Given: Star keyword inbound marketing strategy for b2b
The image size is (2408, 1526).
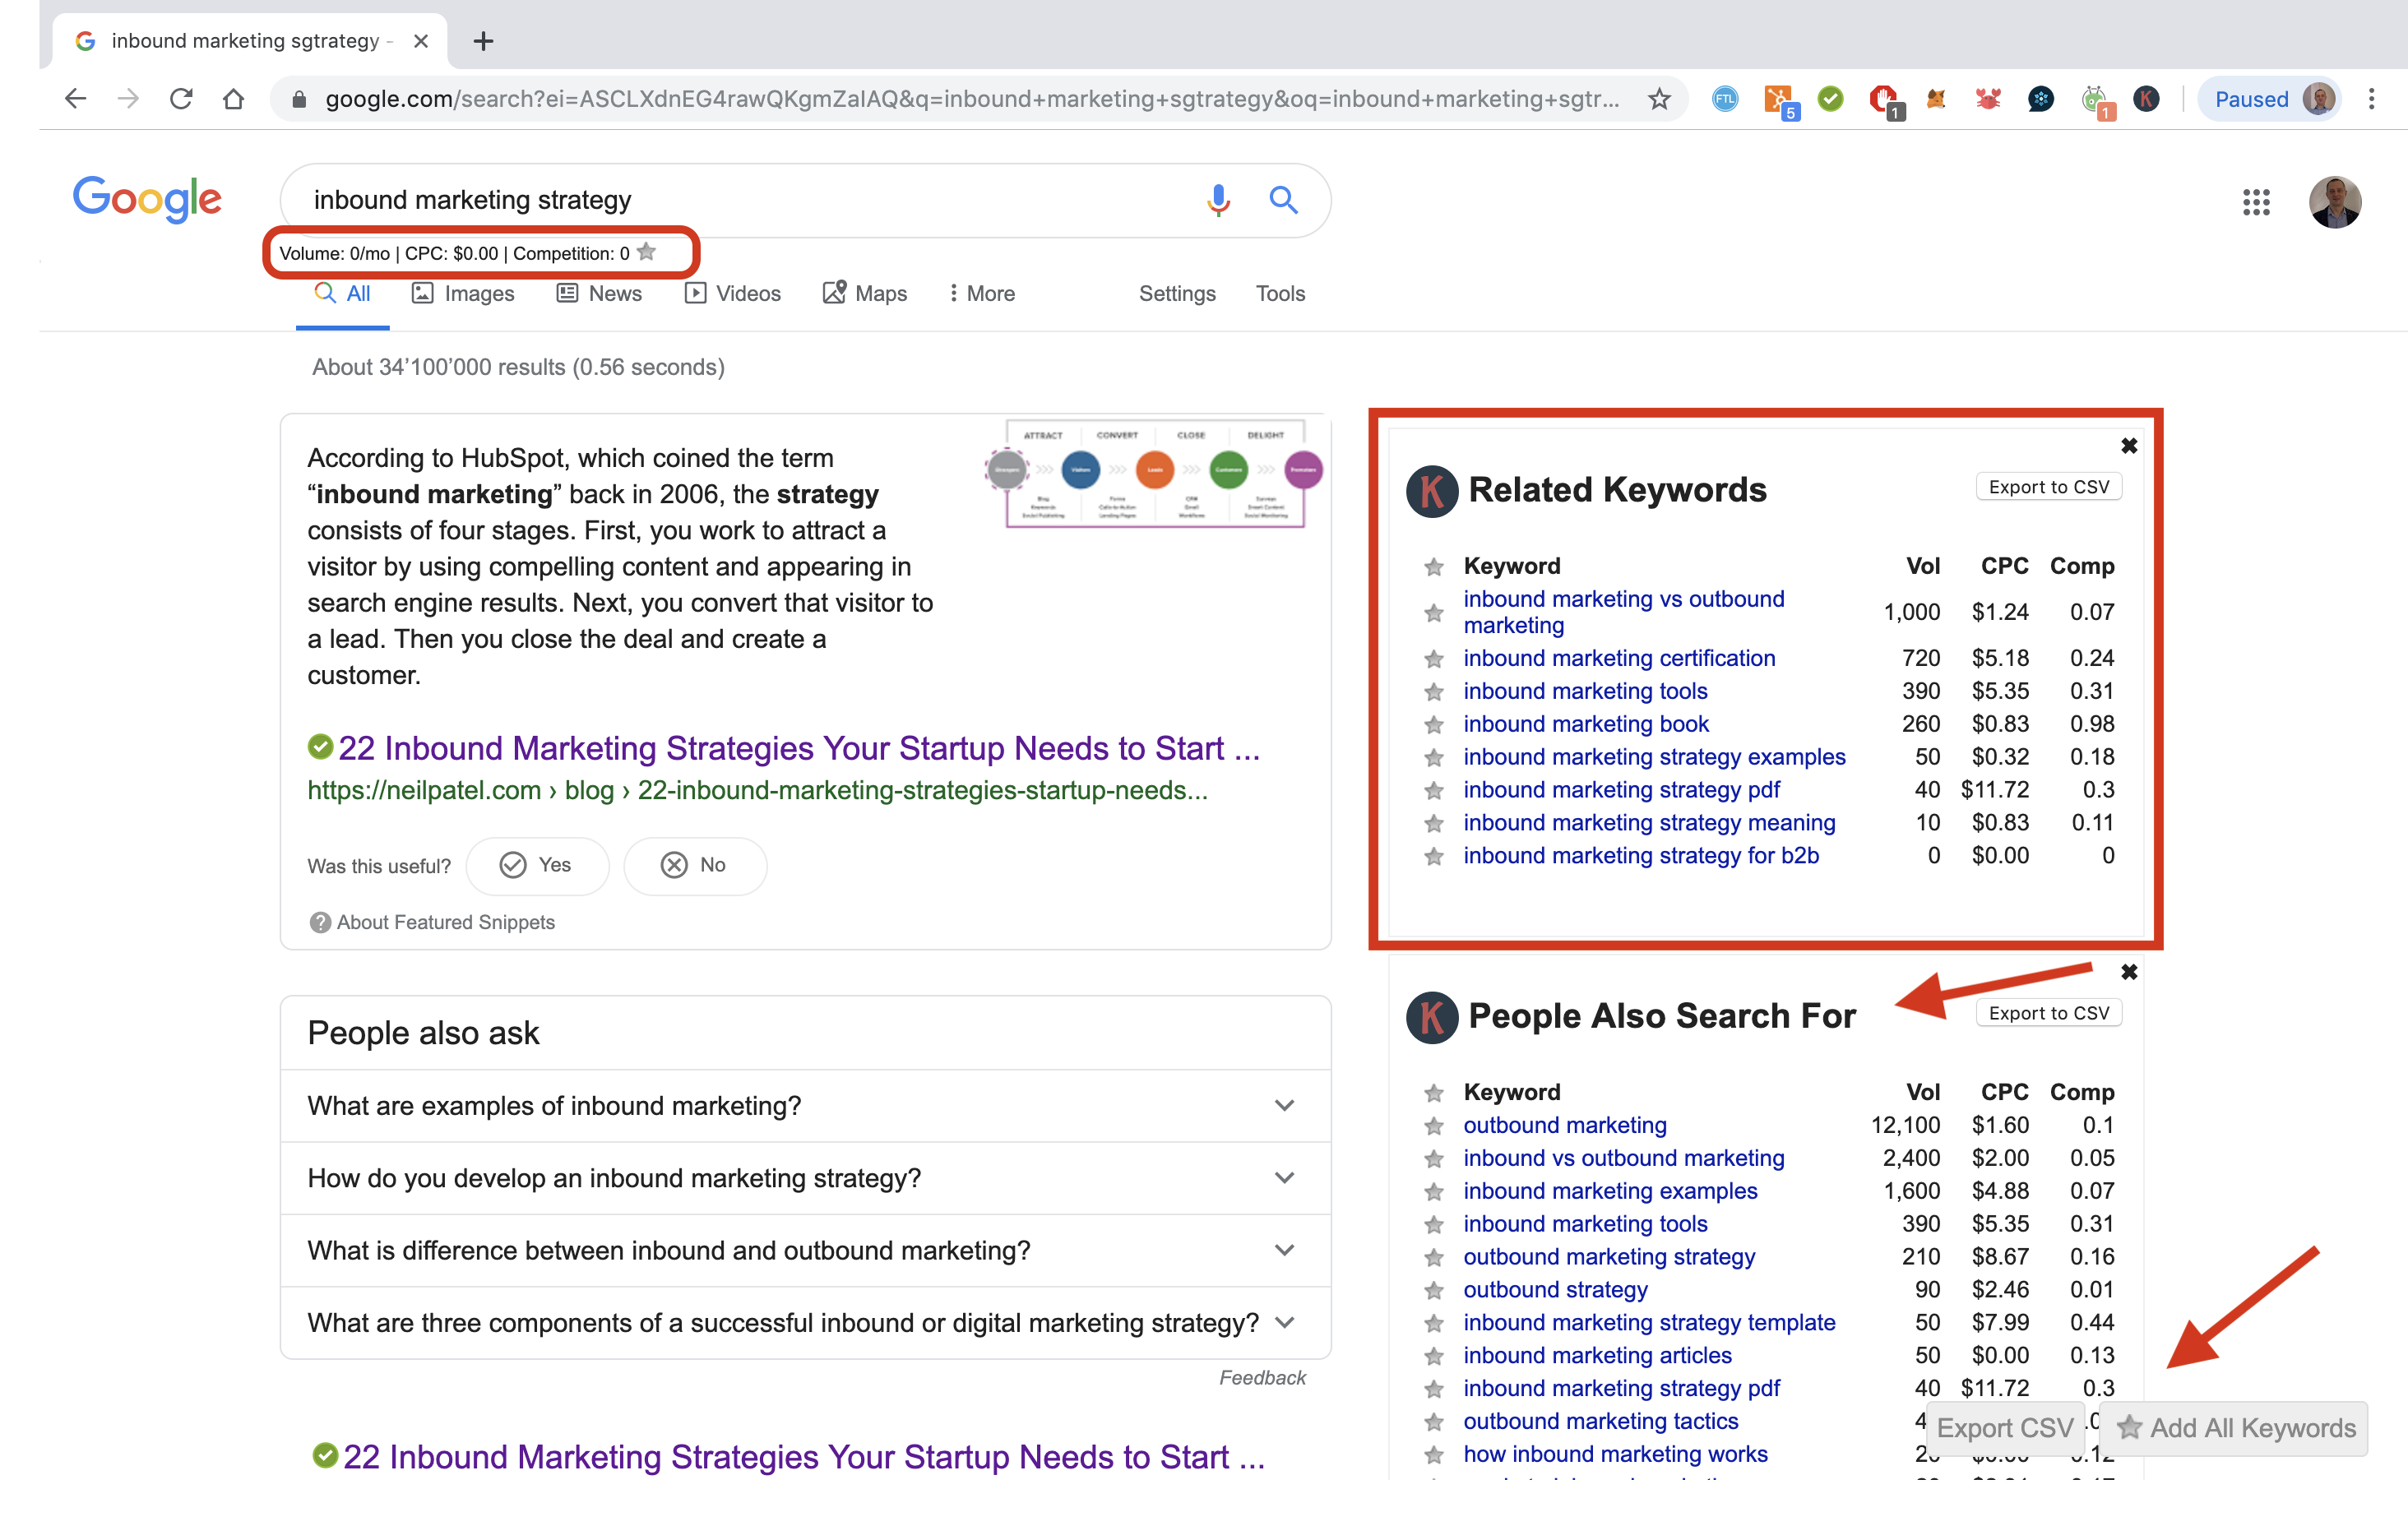Looking at the screenshot, I should 1433,857.
